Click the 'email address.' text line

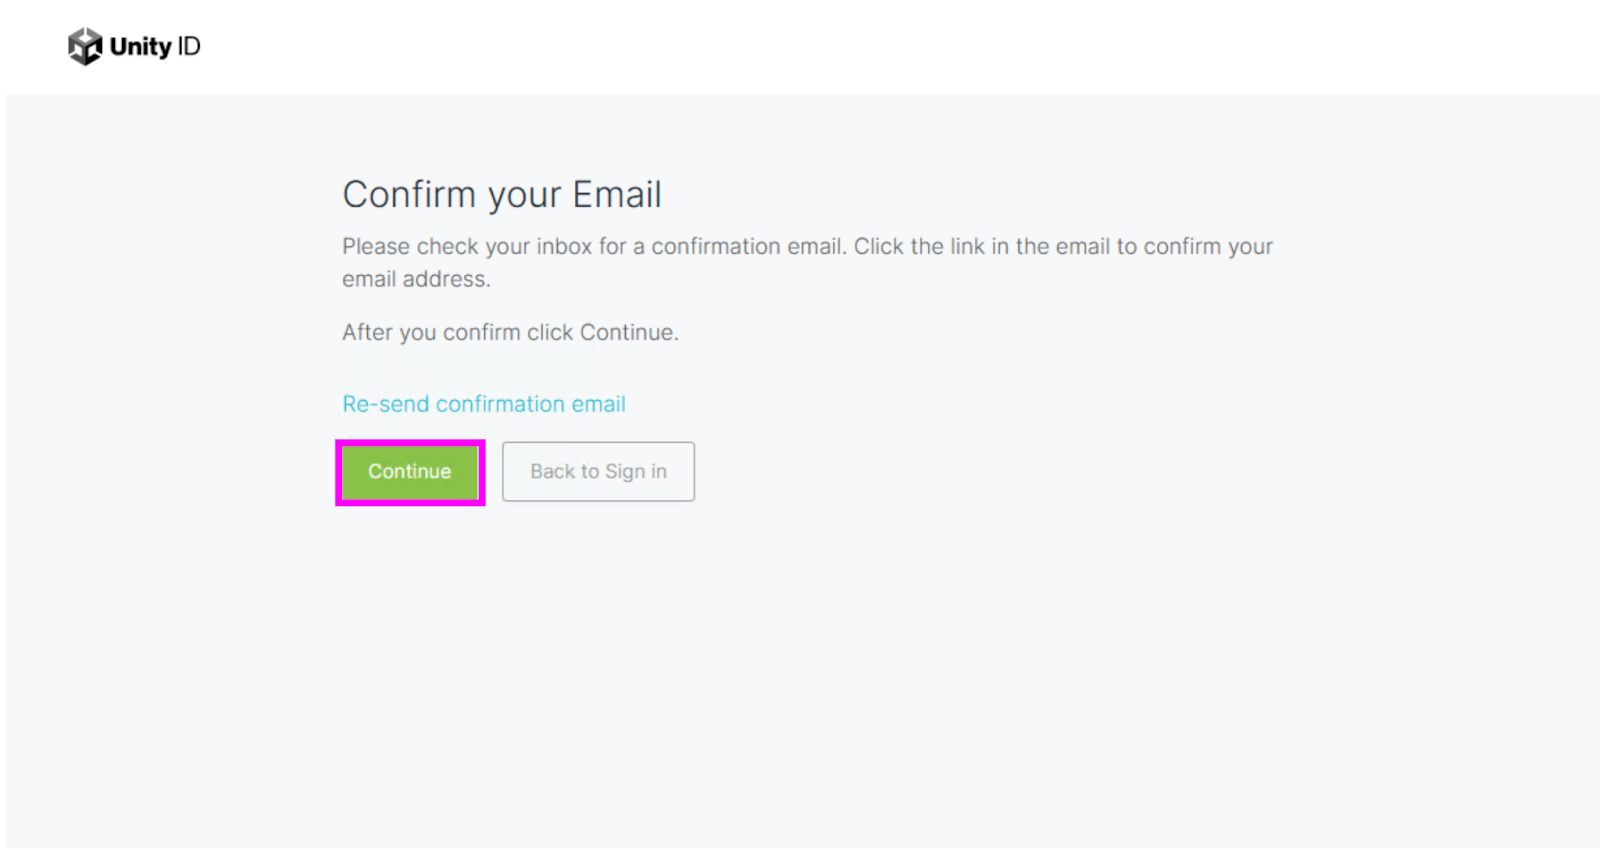(x=416, y=279)
